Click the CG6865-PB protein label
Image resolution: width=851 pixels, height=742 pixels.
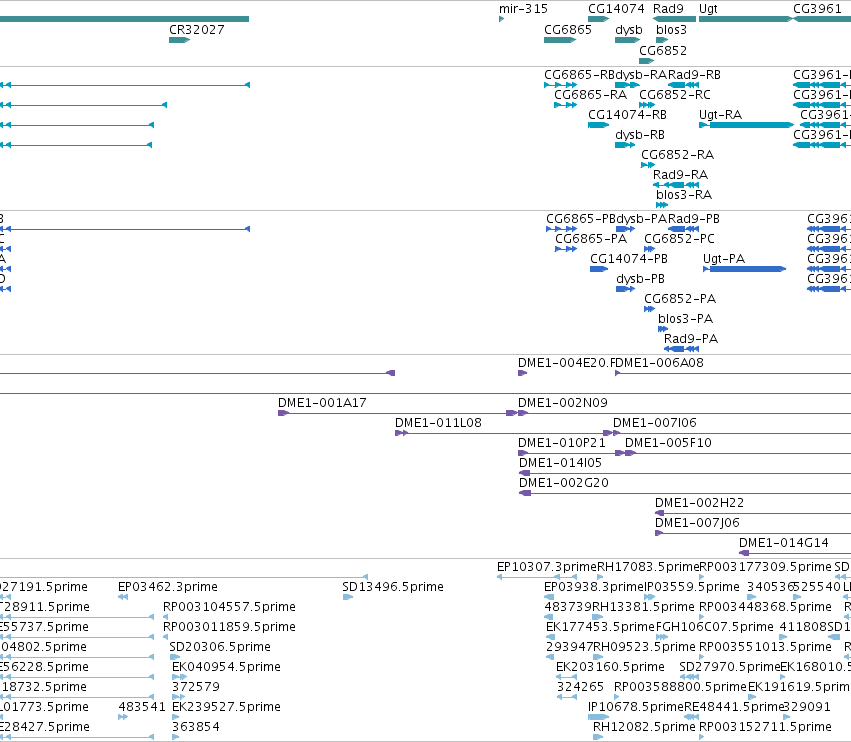coord(581,219)
